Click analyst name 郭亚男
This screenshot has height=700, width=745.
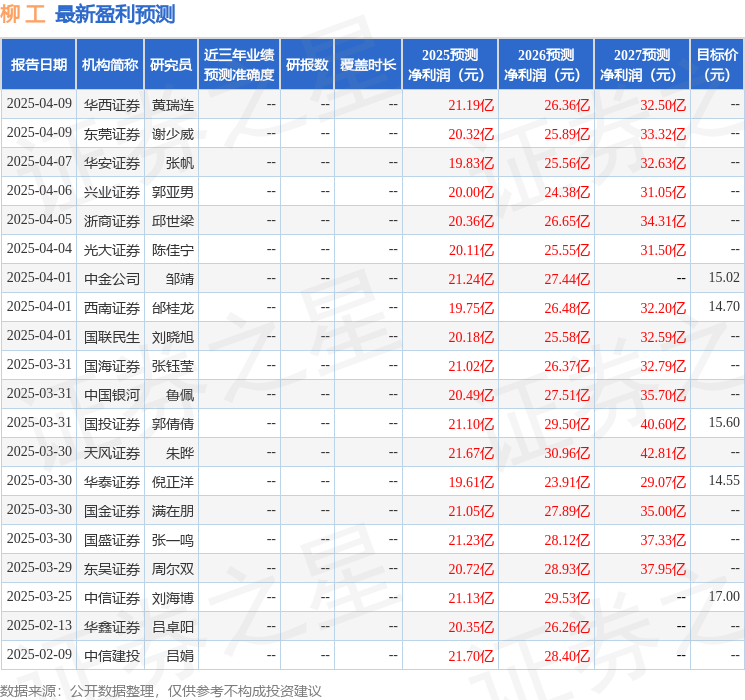(172, 192)
